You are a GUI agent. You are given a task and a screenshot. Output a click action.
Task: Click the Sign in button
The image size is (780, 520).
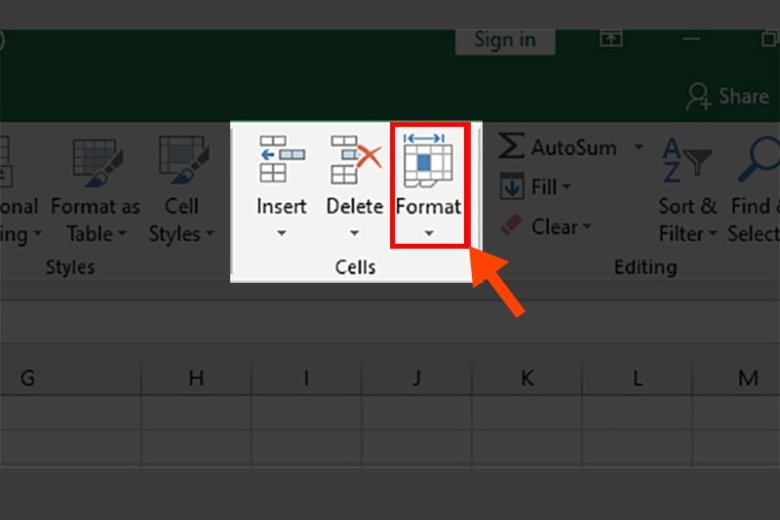[x=505, y=41]
